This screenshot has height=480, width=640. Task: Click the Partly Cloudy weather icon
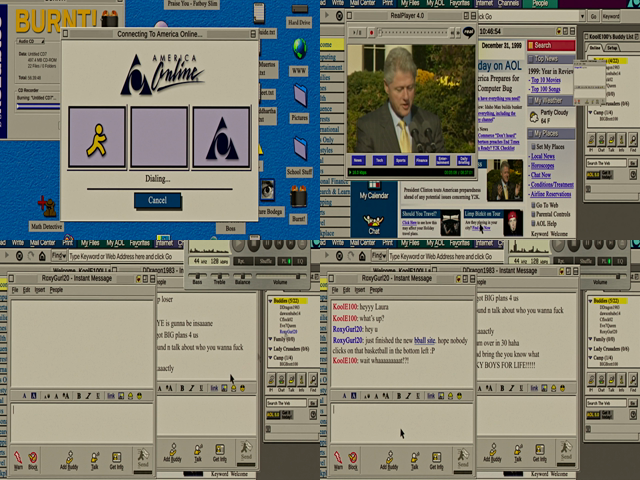click(534, 117)
